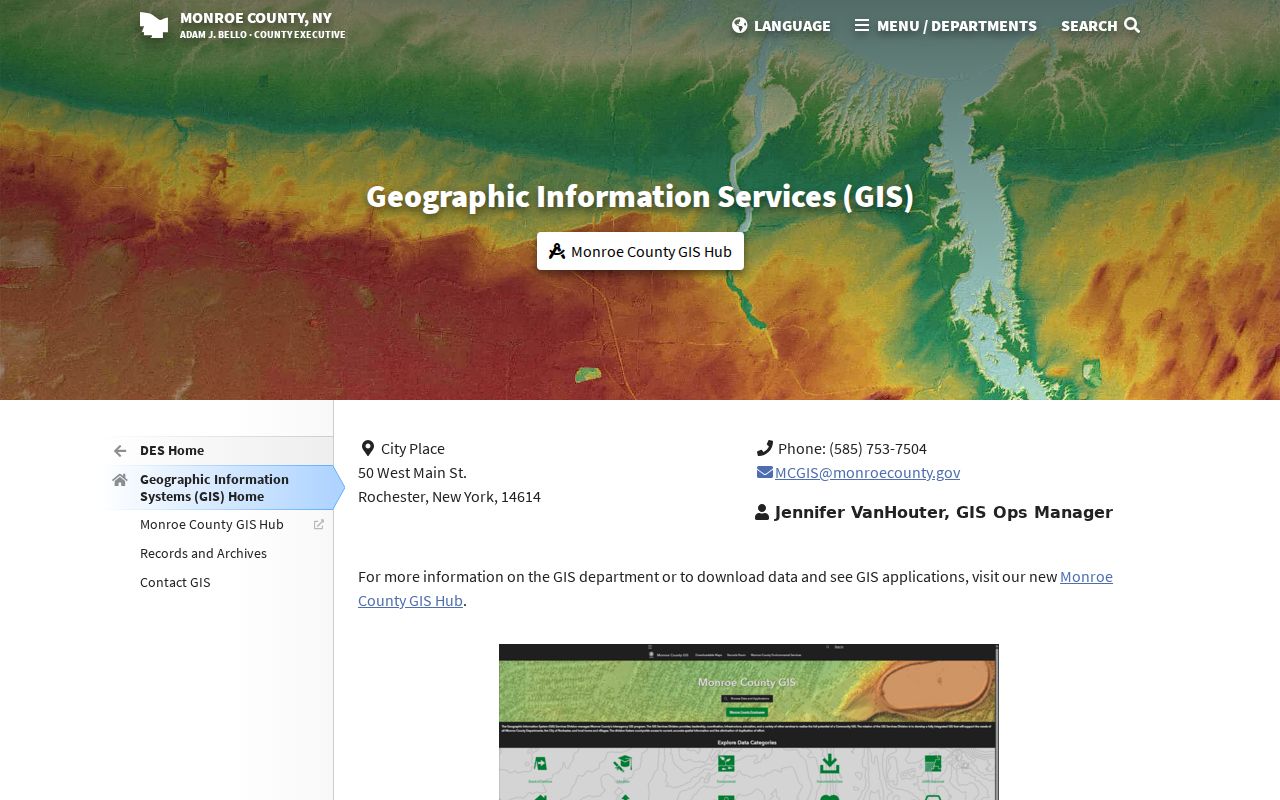Click the compass icon in the GIS Hub button
This screenshot has width=1280, height=800.
pyautogui.click(x=557, y=251)
